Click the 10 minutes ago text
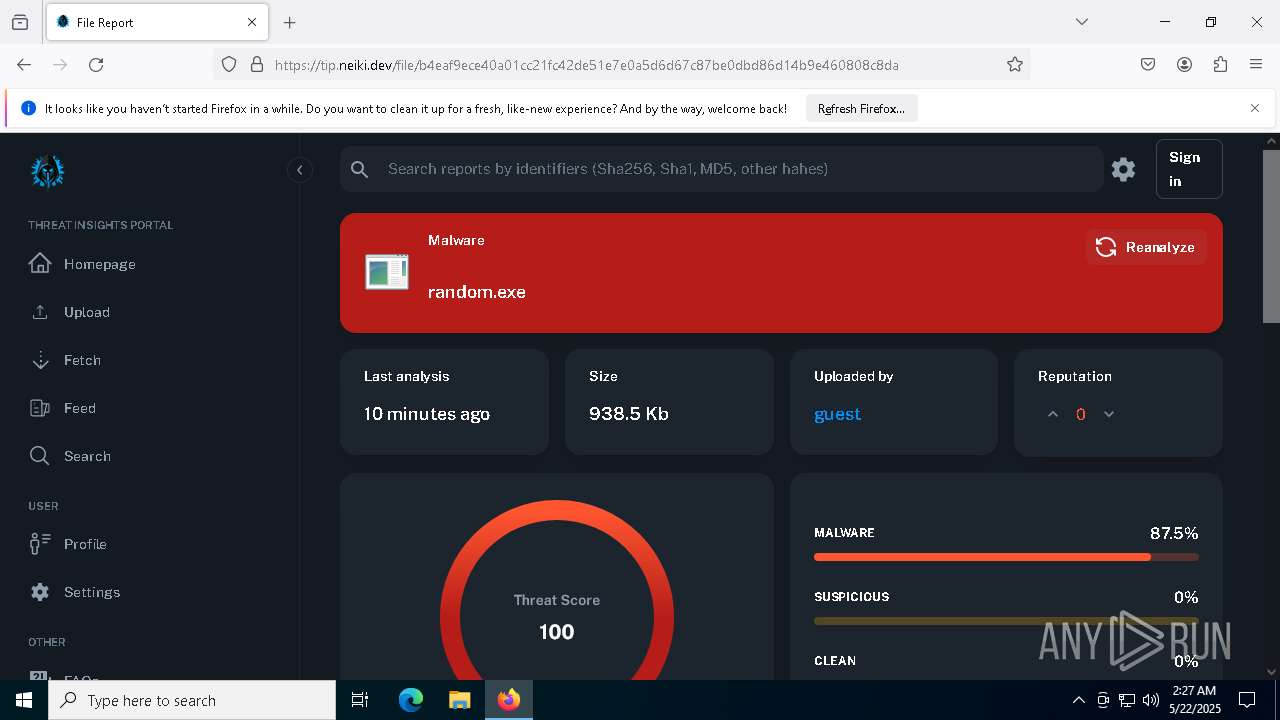 tap(427, 414)
